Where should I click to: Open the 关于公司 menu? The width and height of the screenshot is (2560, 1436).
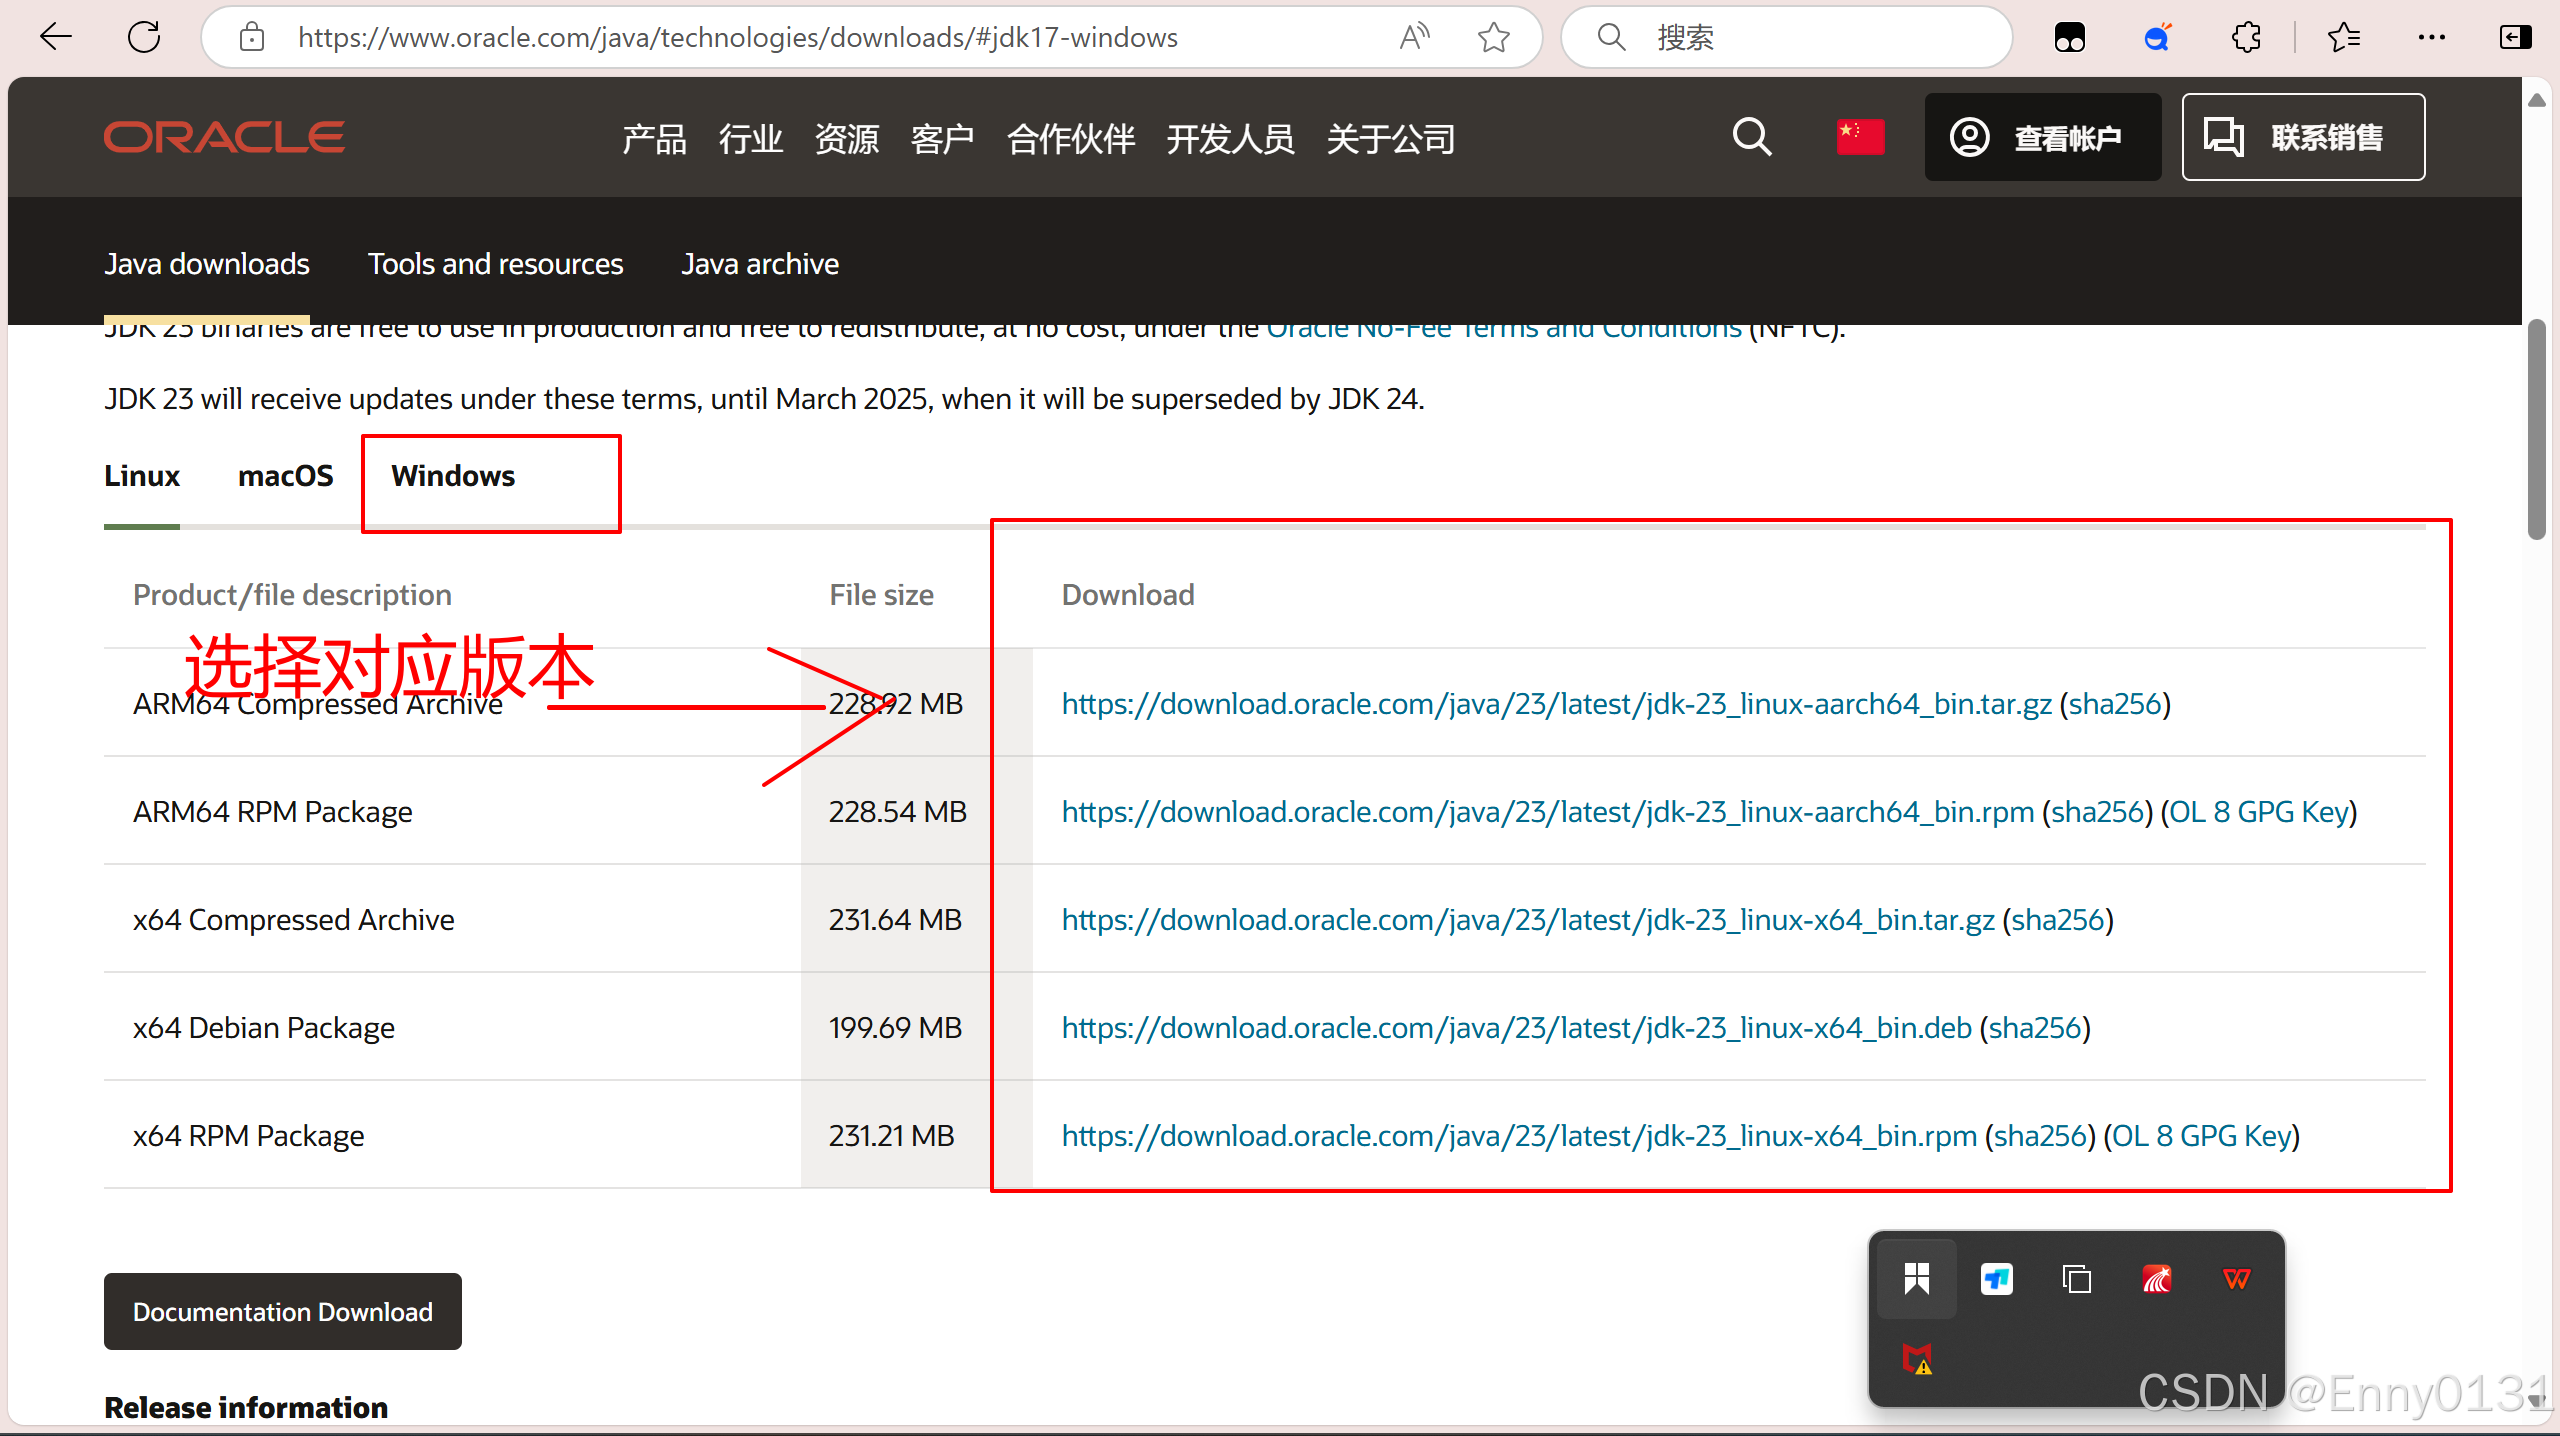[x=1390, y=138]
